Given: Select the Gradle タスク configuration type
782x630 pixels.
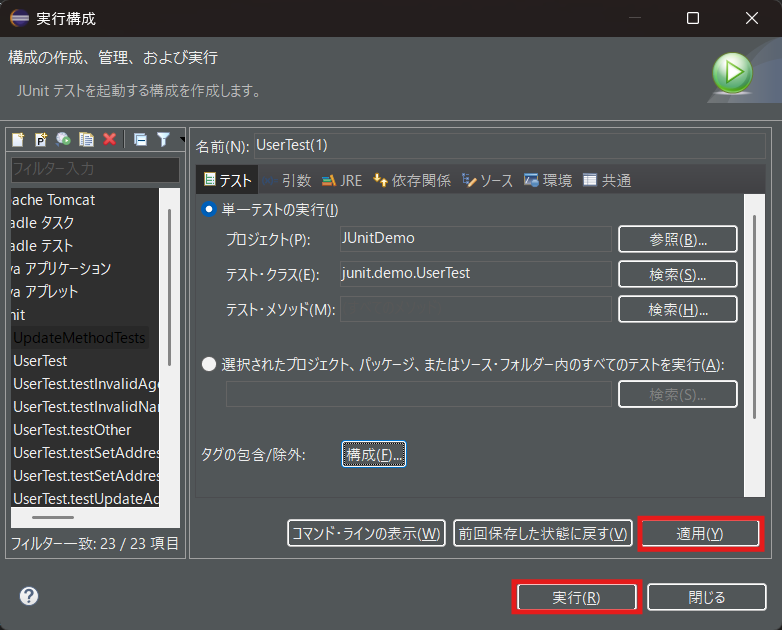Looking at the screenshot, I should click(x=43, y=222).
